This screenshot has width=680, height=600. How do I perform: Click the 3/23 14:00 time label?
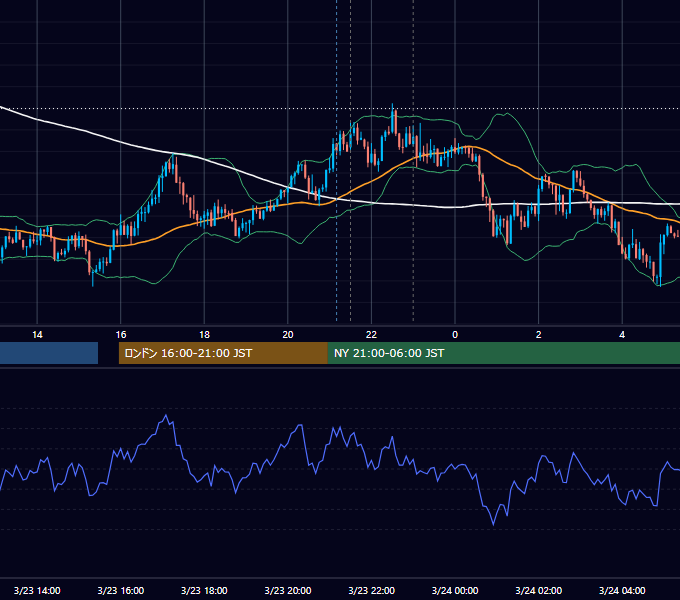(x=37, y=590)
